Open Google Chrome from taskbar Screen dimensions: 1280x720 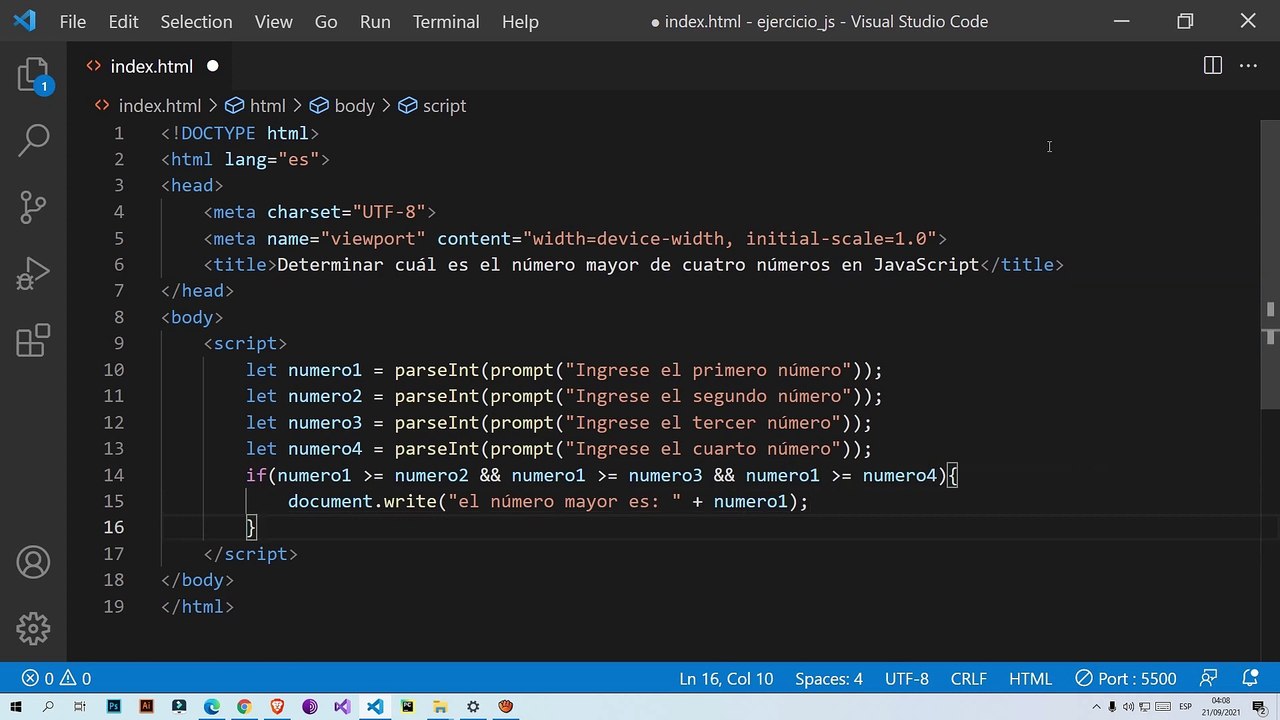click(244, 707)
